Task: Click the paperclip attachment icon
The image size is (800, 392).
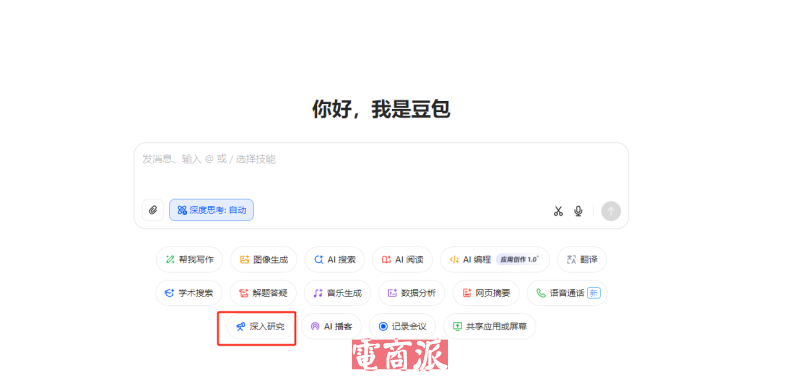Action: coord(153,210)
